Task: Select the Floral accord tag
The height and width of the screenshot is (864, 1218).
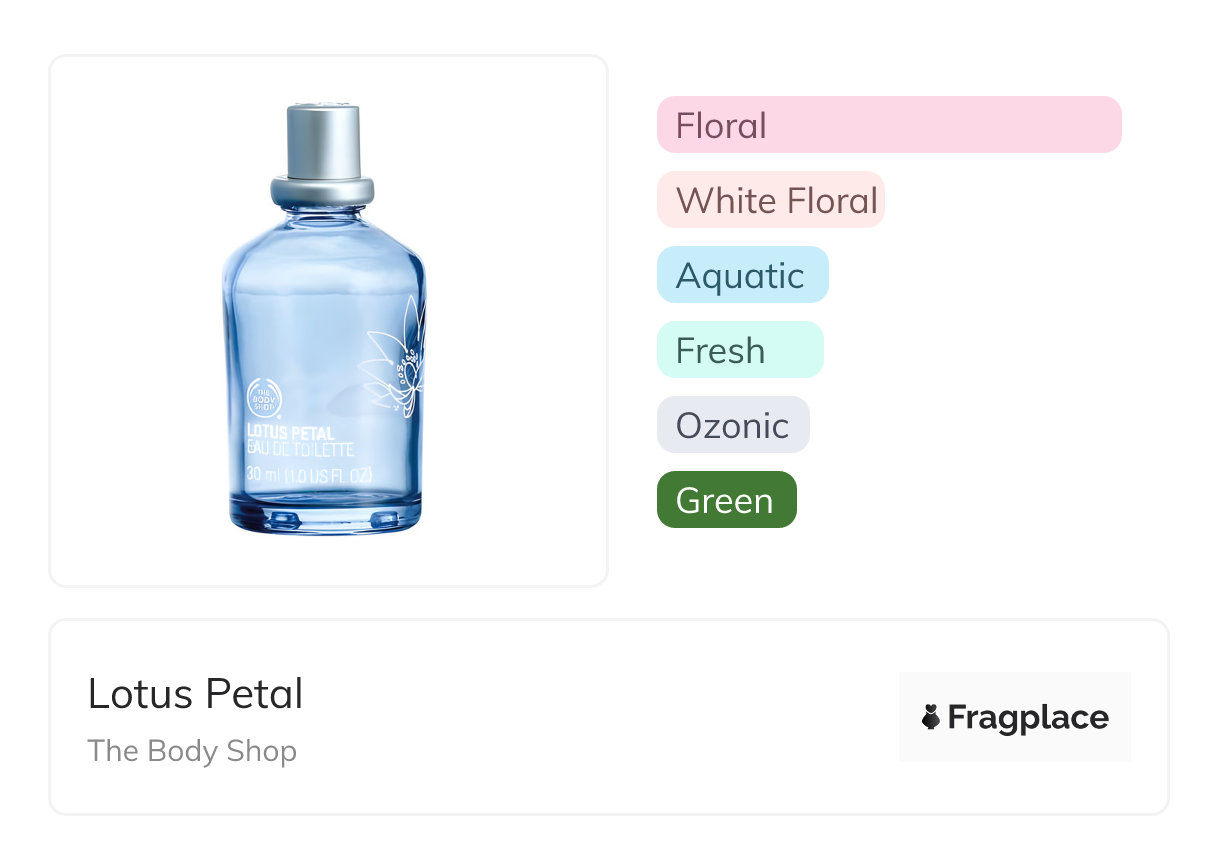Action: tap(888, 125)
